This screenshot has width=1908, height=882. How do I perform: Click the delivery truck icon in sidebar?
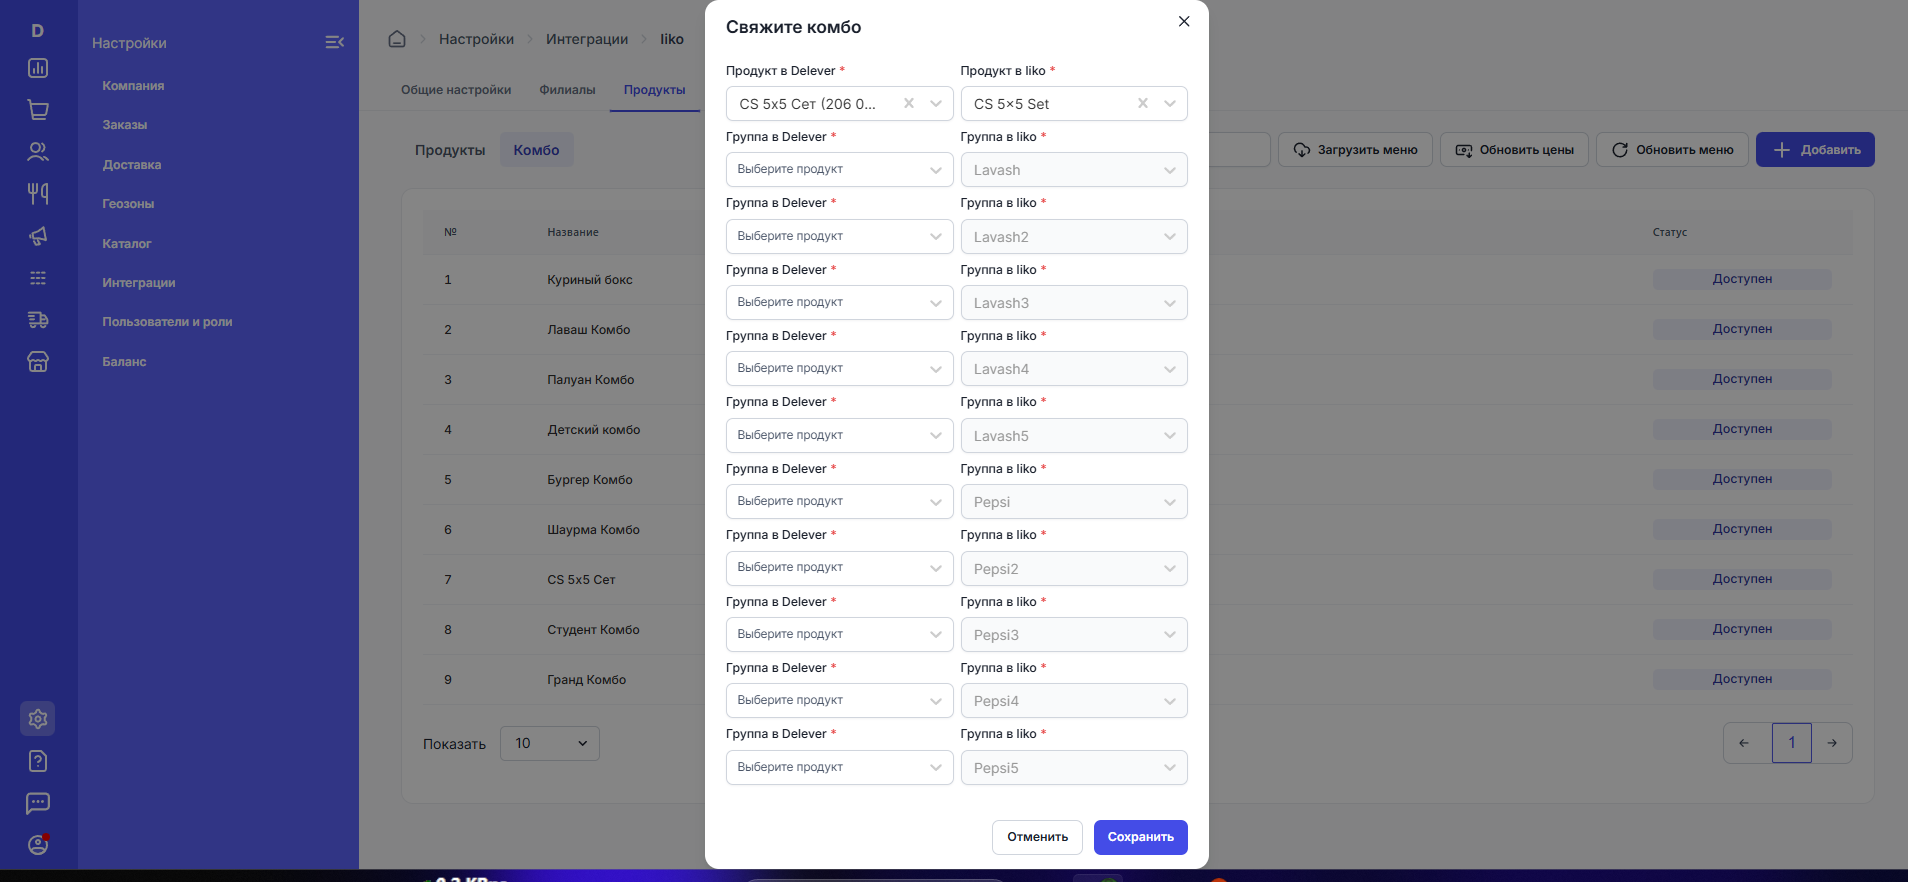pyautogui.click(x=38, y=320)
